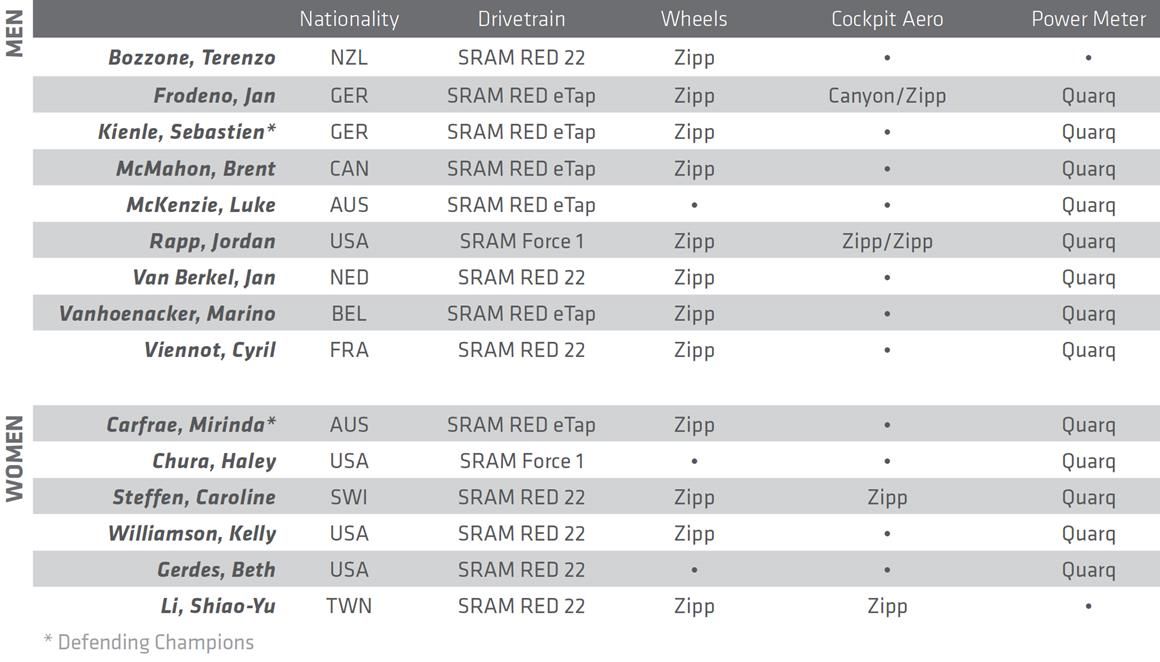The image size is (1160, 662).
Task: Select the Drivetrain column header
Action: [x=521, y=19]
